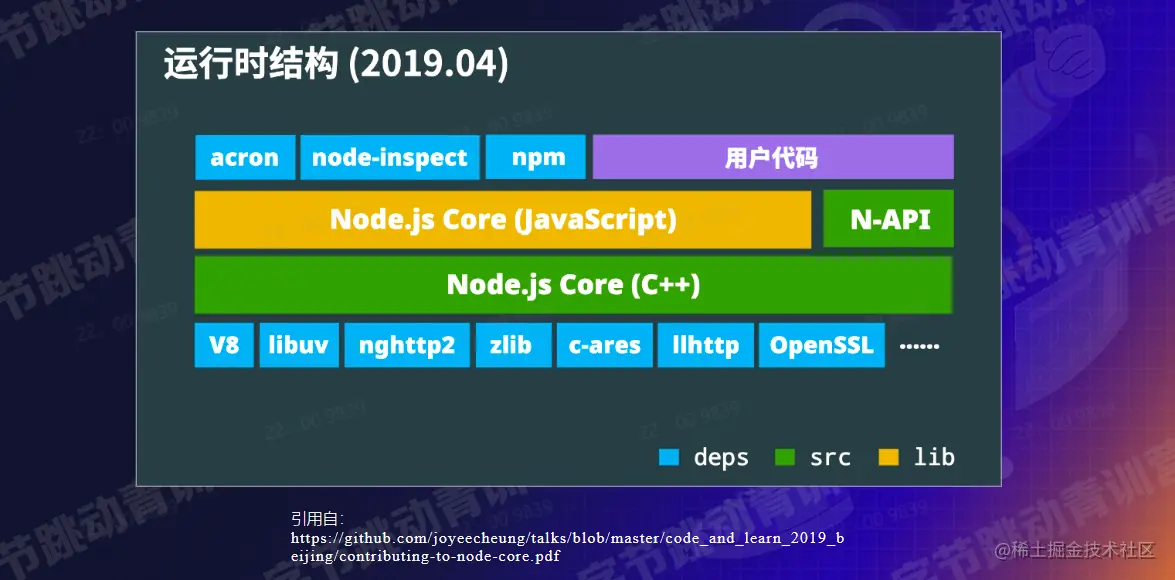Viewport: 1175px width, 580px height.
Task: Select the OpenSSL block
Action: (821, 345)
